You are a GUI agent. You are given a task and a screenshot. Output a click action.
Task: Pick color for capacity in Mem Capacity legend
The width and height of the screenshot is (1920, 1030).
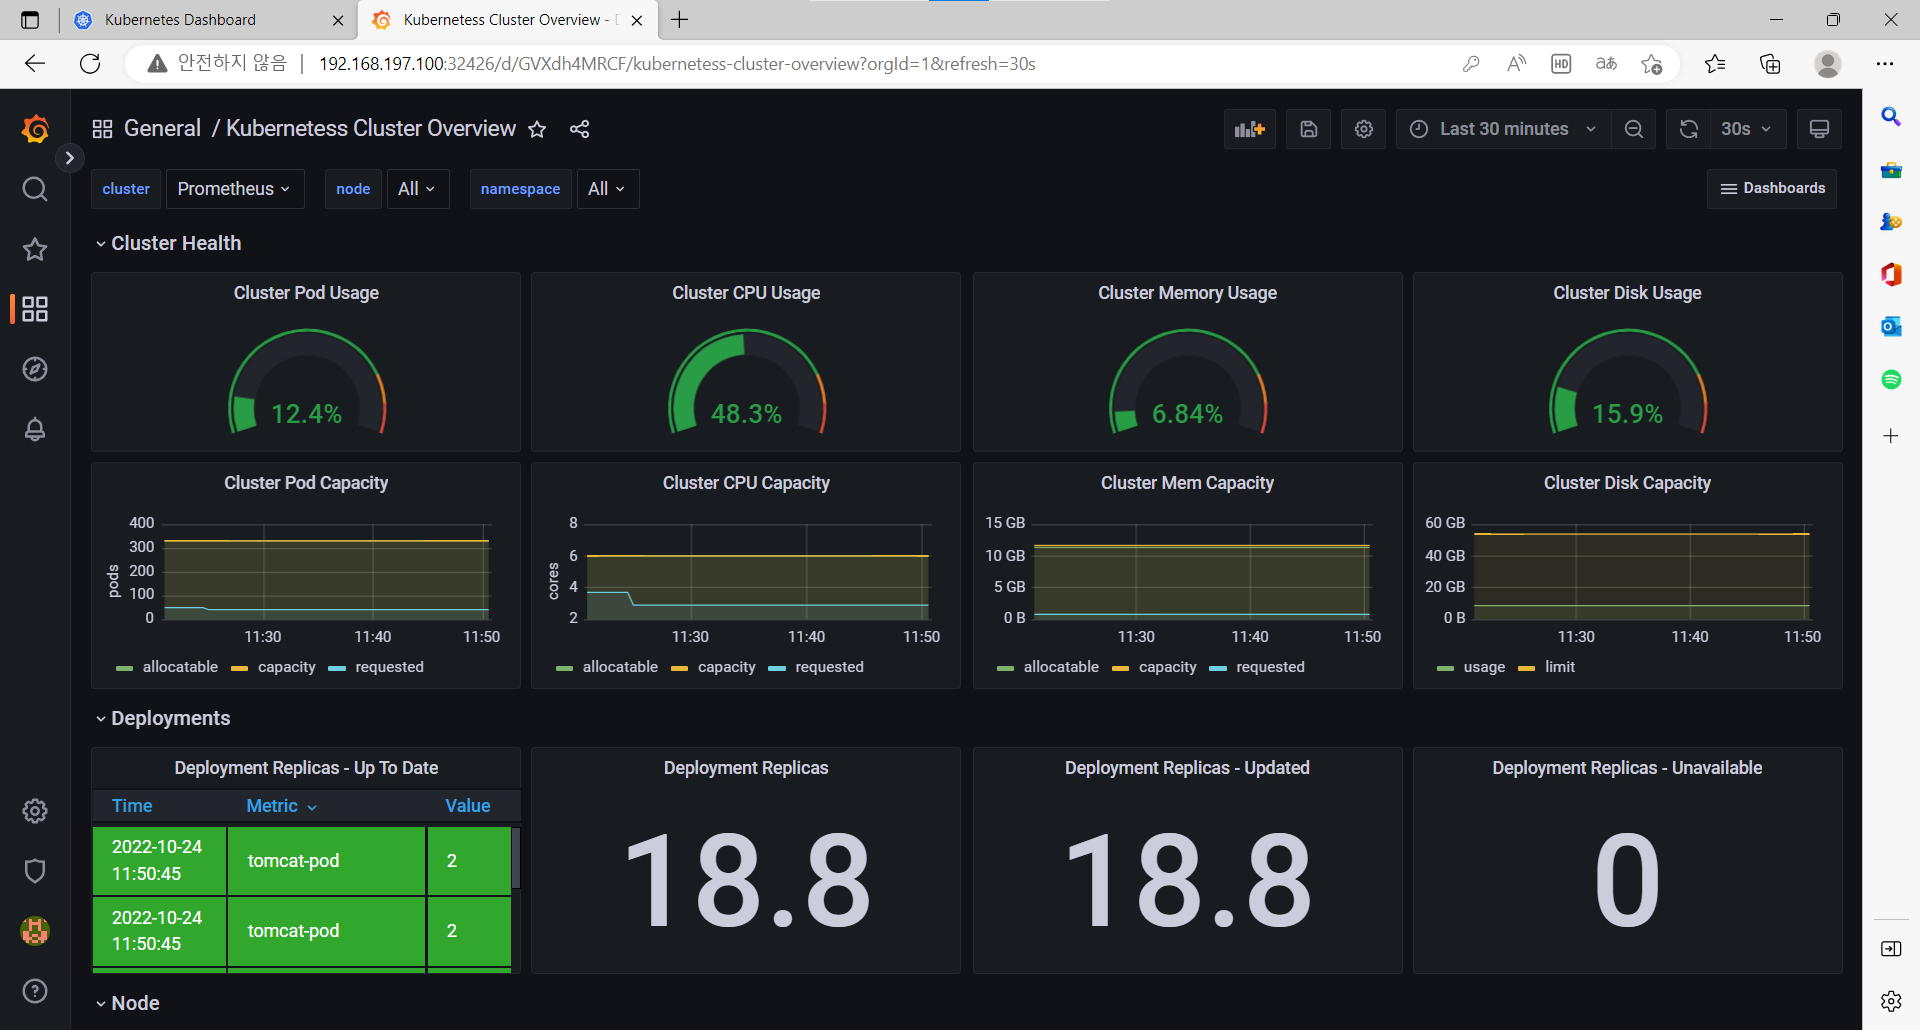click(1120, 668)
